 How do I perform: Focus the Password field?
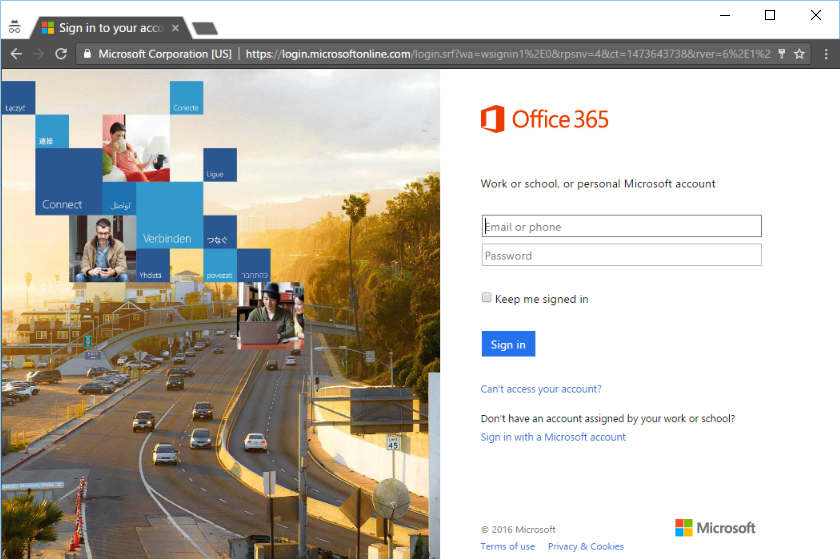621,255
